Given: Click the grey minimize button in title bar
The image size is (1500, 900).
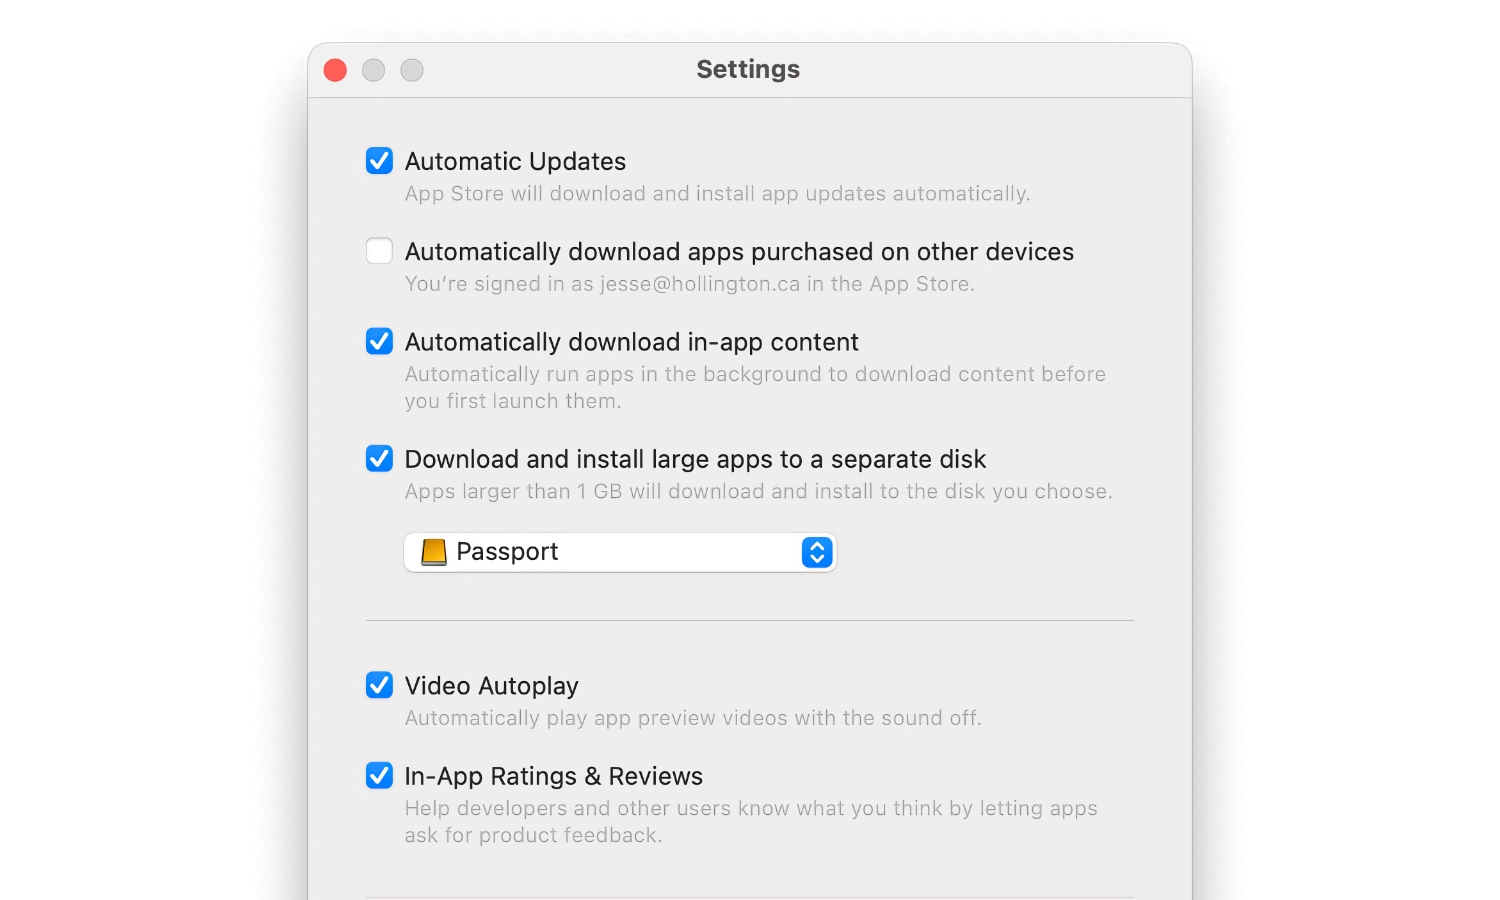Looking at the screenshot, I should 373,70.
